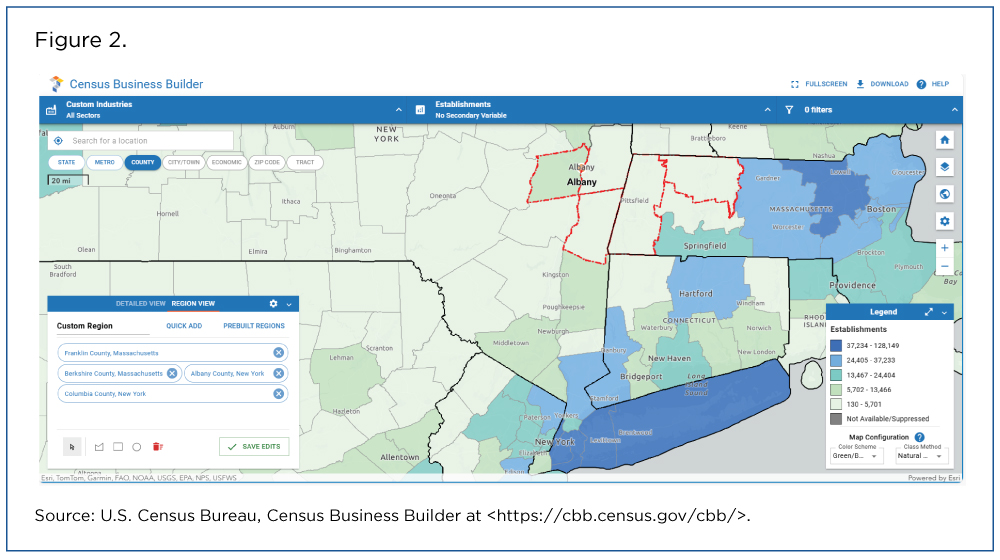Collapse the Establishments variable panel
The image size is (1000, 560).
(767, 110)
